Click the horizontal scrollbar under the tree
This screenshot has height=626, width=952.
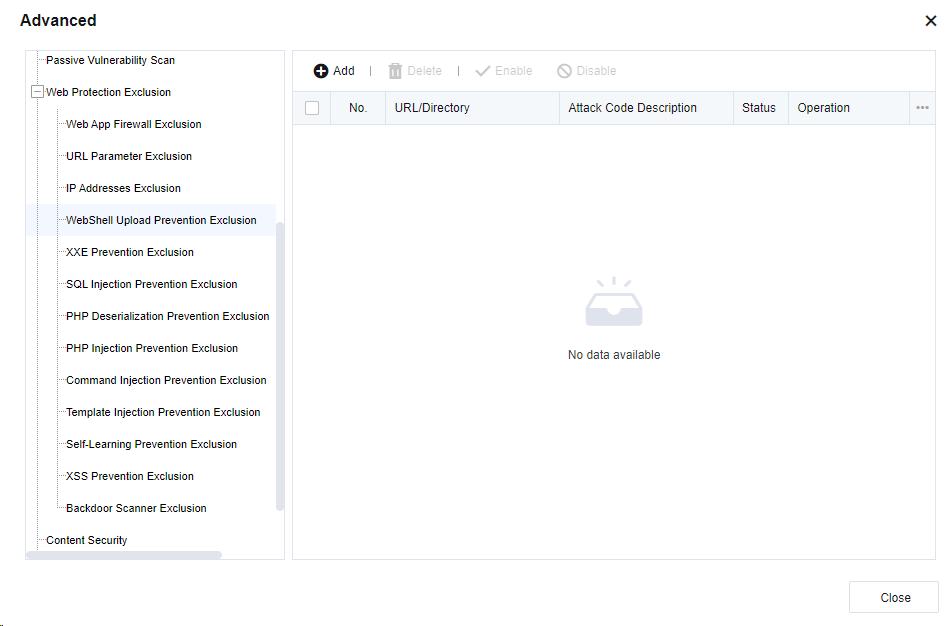[x=123, y=555]
